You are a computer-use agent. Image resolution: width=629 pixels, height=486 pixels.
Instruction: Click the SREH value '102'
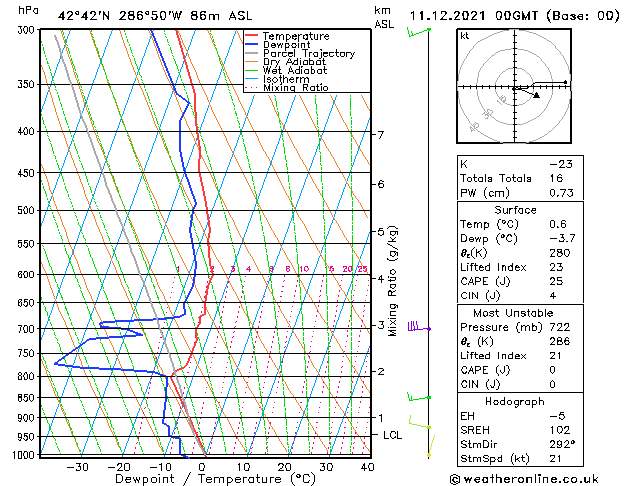[x=560, y=430]
